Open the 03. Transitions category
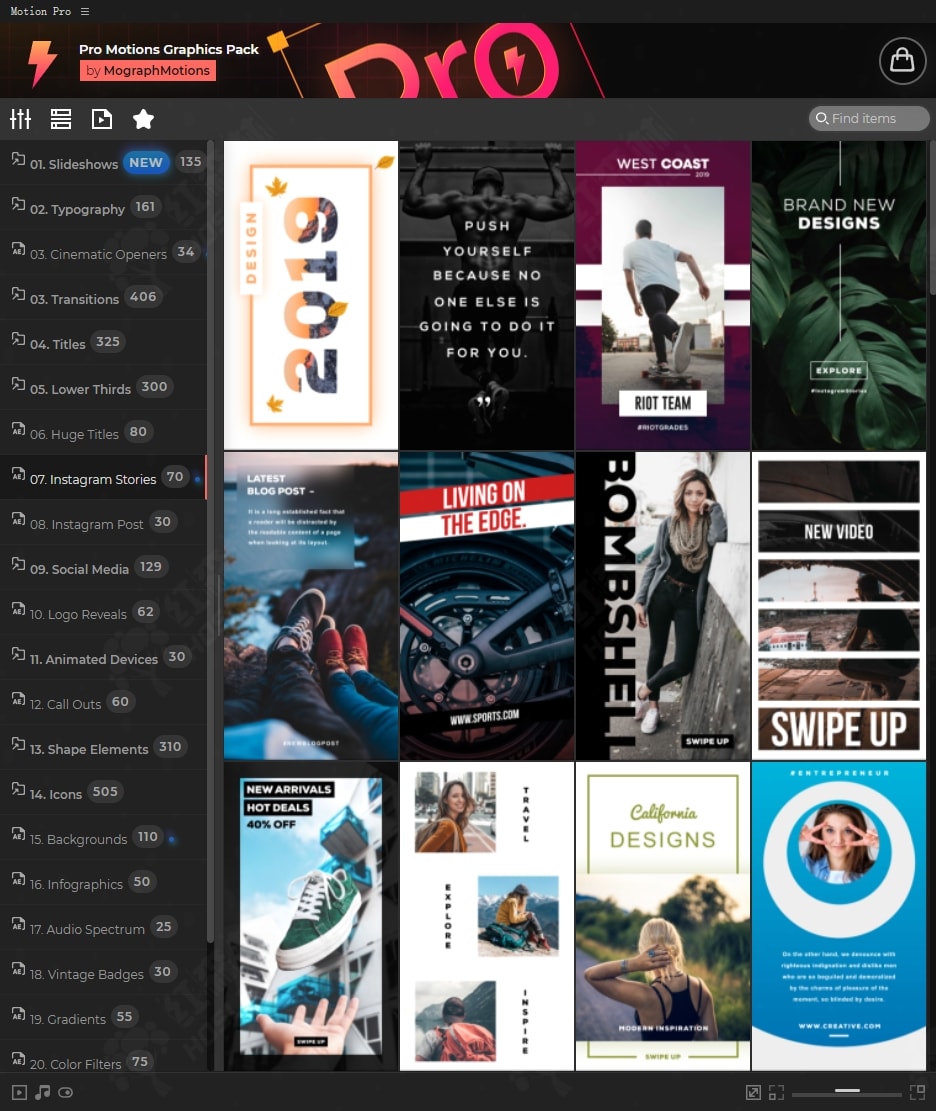The image size is (936, 1111). coord(103,298)
